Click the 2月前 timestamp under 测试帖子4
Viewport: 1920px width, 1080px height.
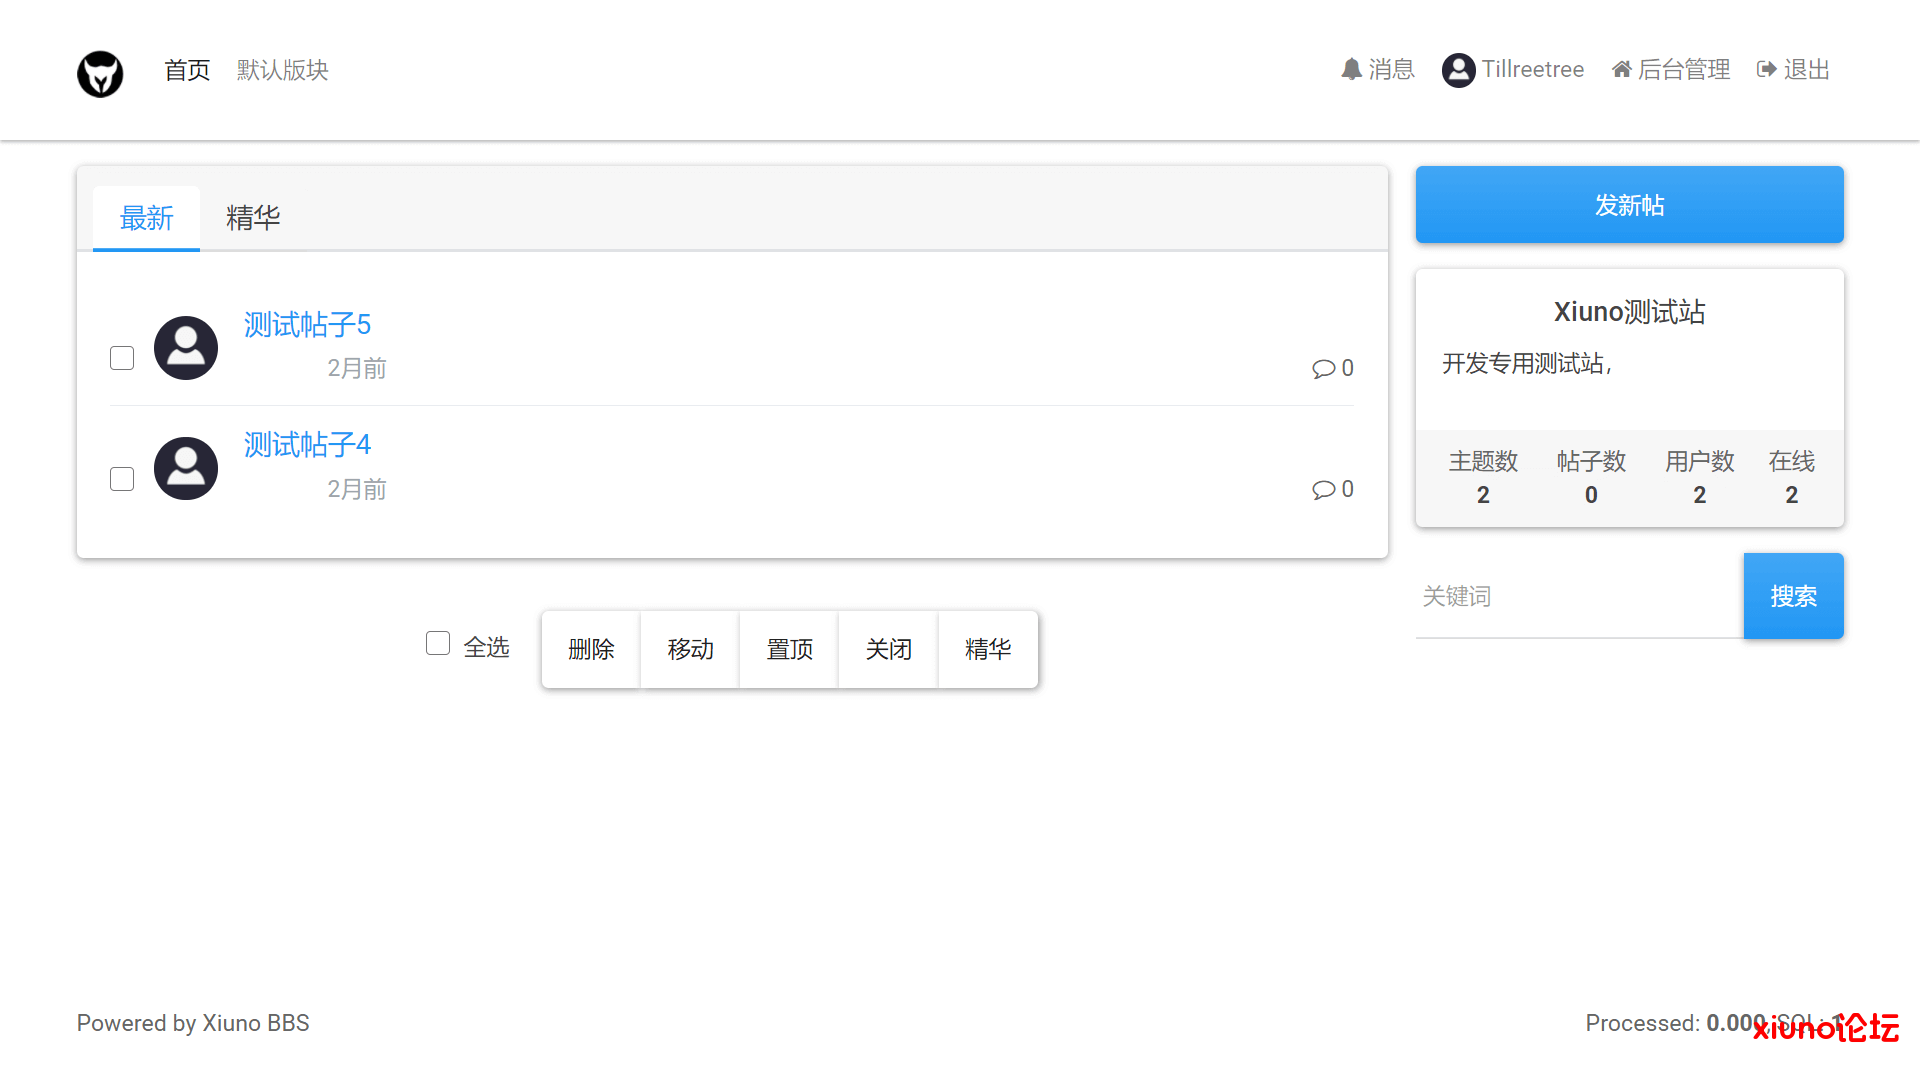point(357,490)
